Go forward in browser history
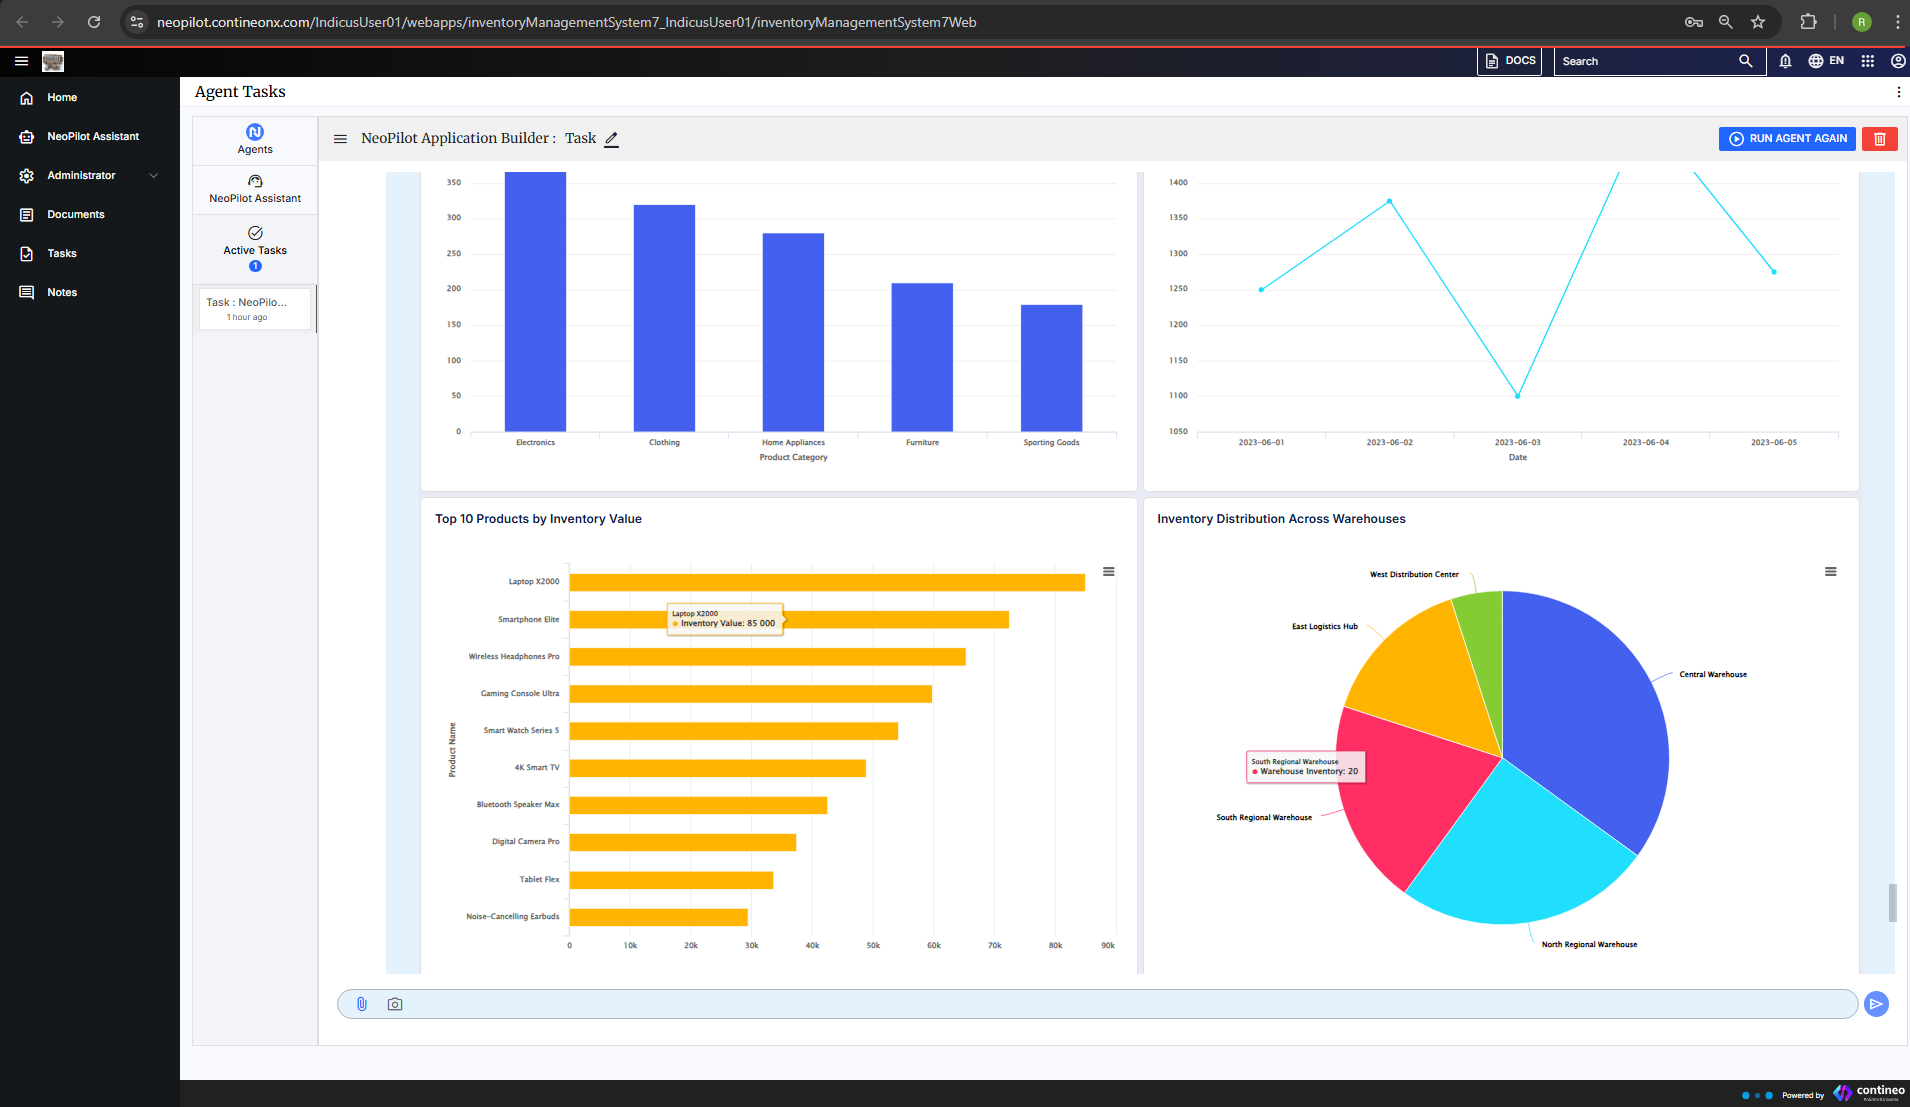The width and height of the screenshot is (1910, 1107). (x=58, y=22)
